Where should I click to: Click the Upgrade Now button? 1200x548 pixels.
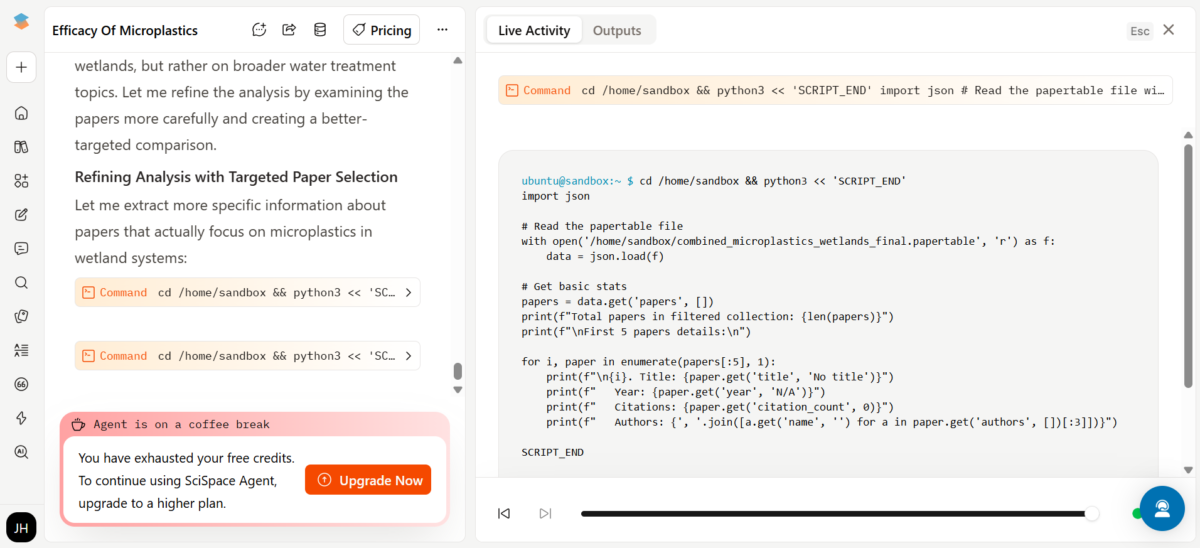[x=368, y=480]
